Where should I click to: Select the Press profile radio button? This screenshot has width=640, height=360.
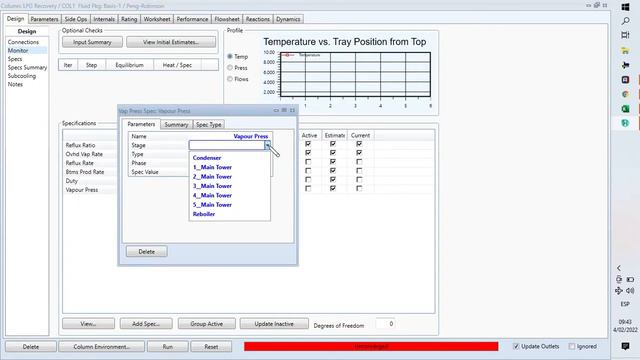[x=230, y=68]
